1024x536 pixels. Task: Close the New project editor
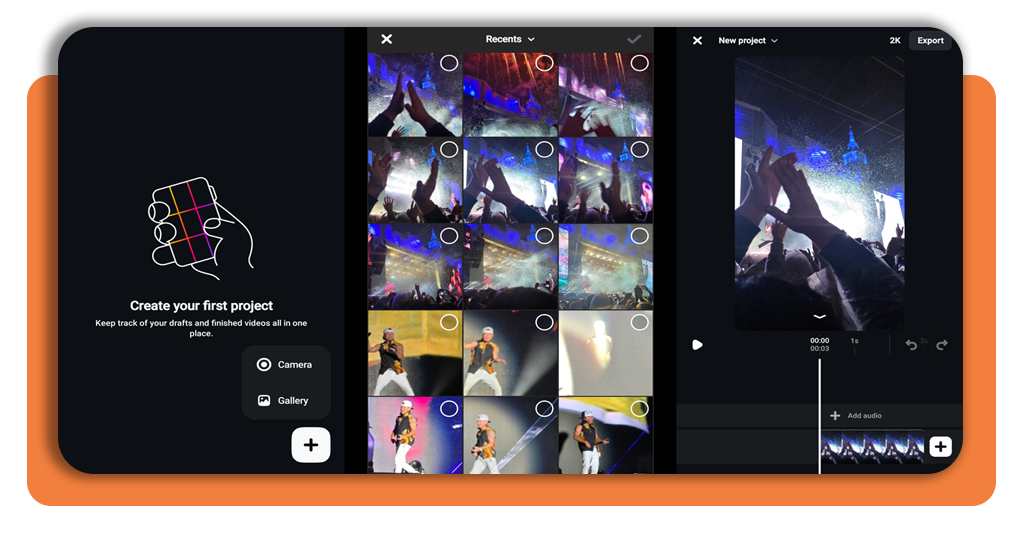click(x=697, y=41)
